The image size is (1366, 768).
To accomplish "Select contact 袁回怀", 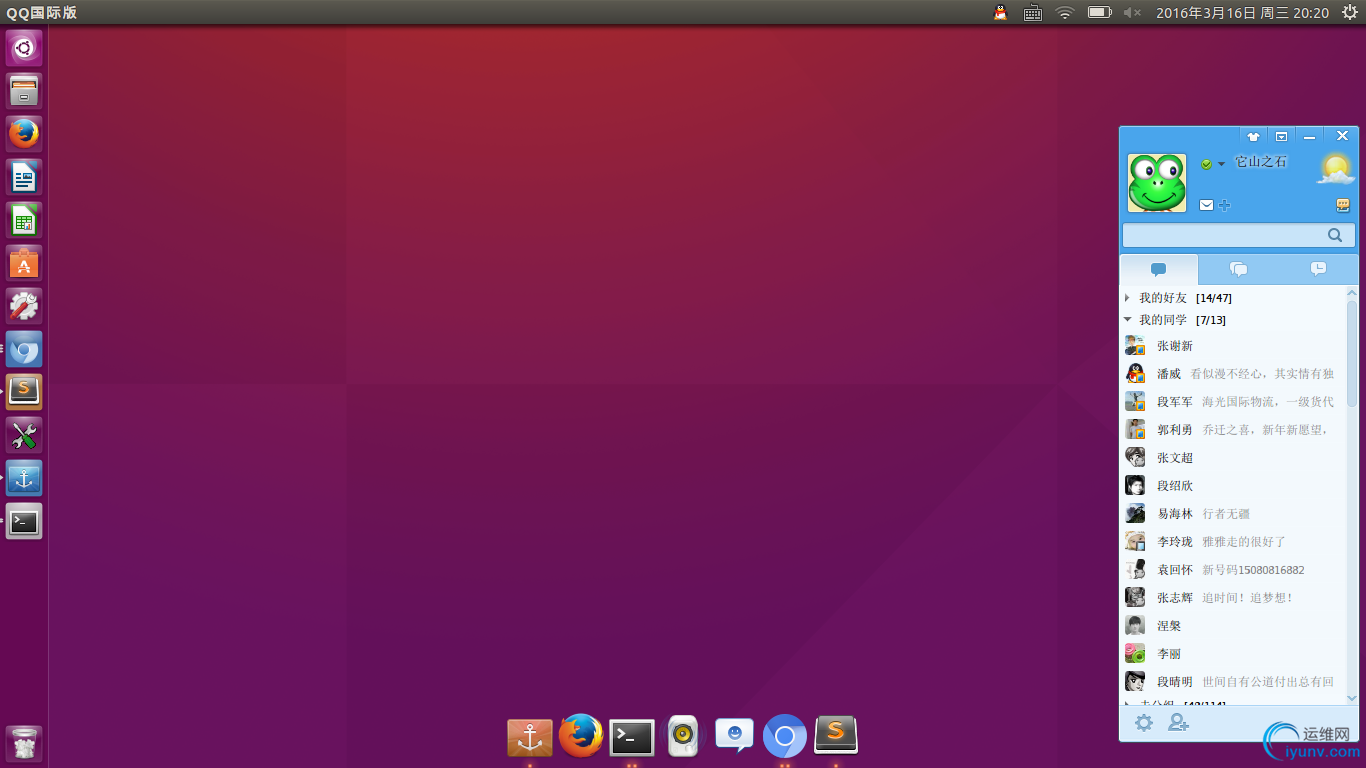I will [1233, 570].
